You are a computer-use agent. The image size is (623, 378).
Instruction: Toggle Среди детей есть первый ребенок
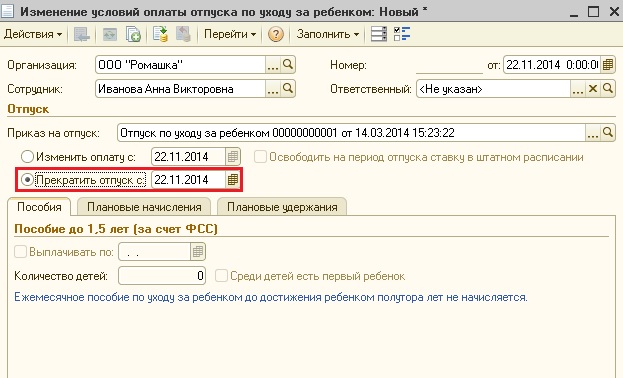(221, 276)
